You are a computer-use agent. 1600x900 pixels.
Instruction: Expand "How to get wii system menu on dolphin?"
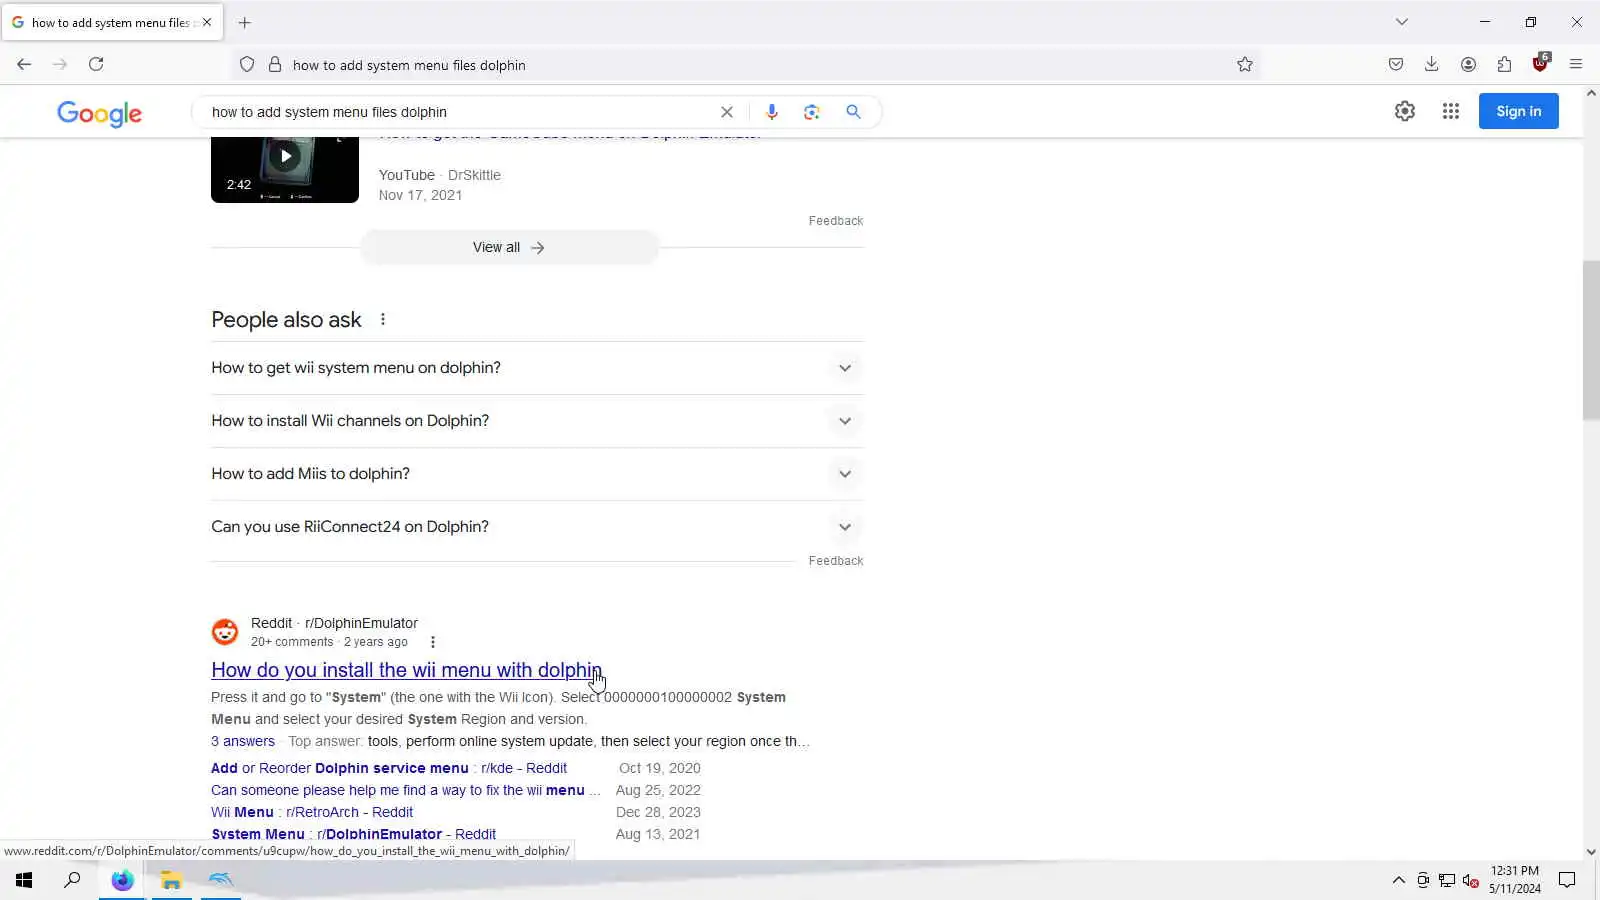[x=537, y=368]
